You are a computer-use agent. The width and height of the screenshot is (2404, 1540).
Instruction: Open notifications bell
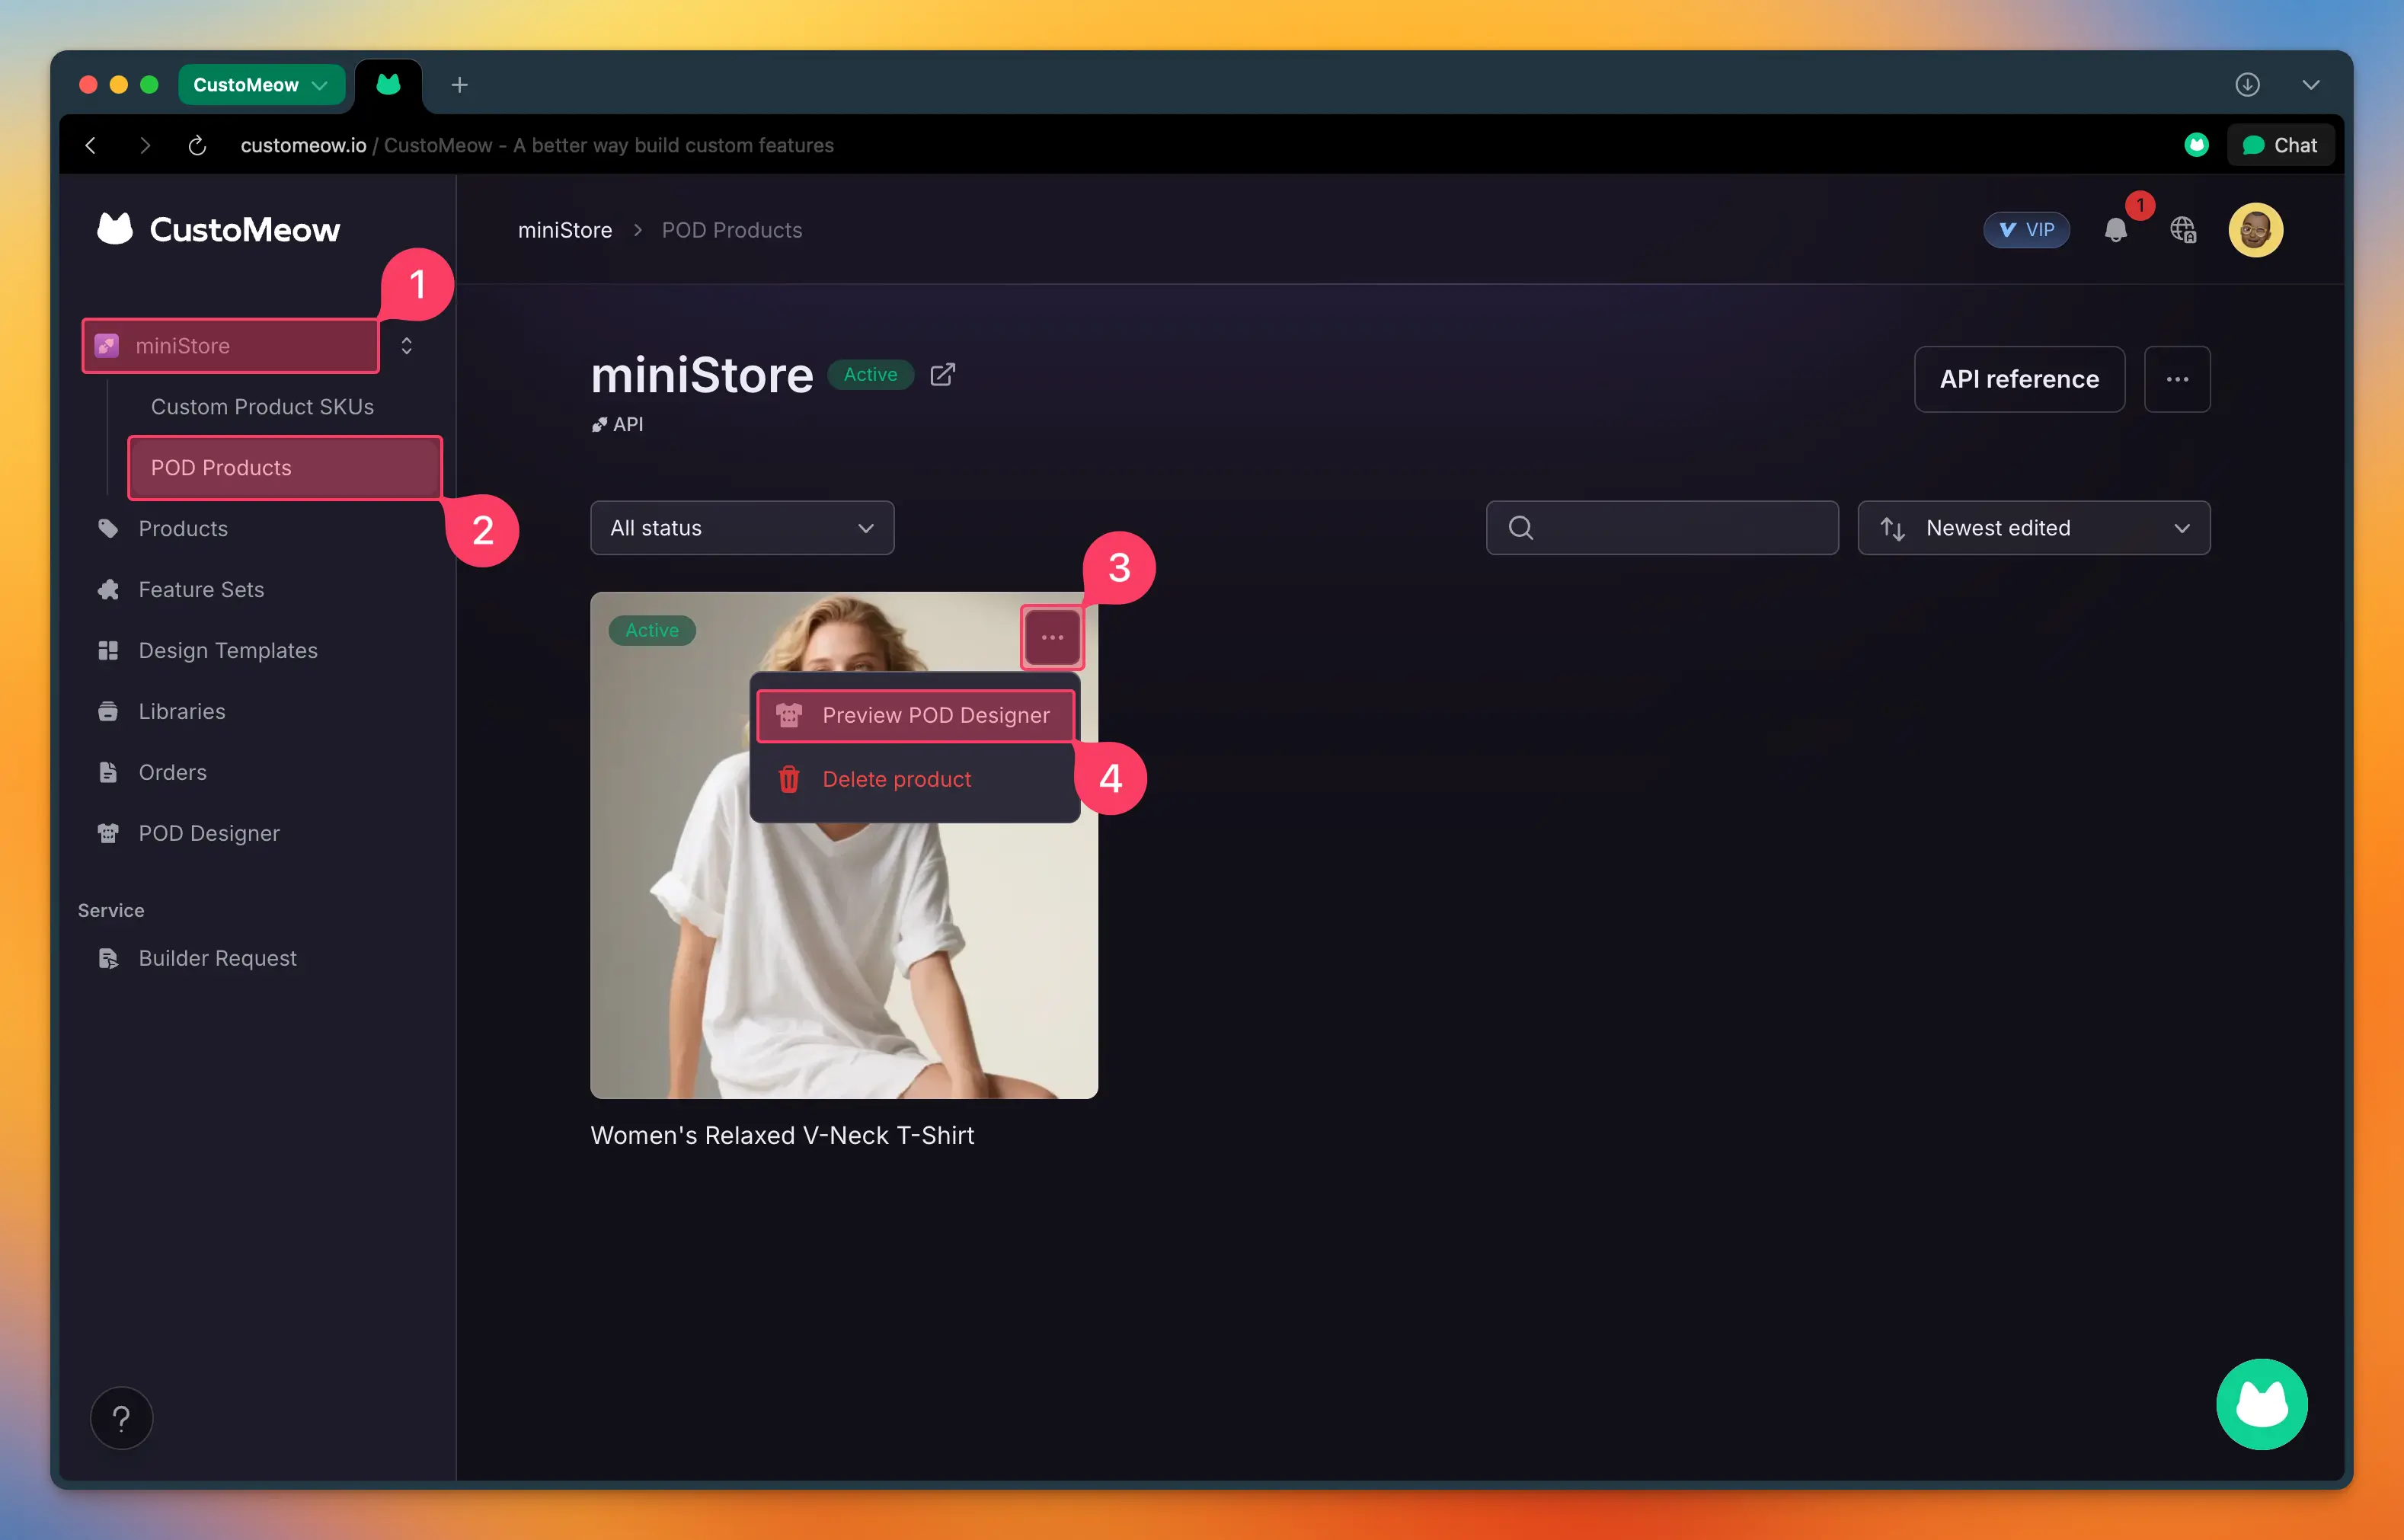[x=2115, y=230]
